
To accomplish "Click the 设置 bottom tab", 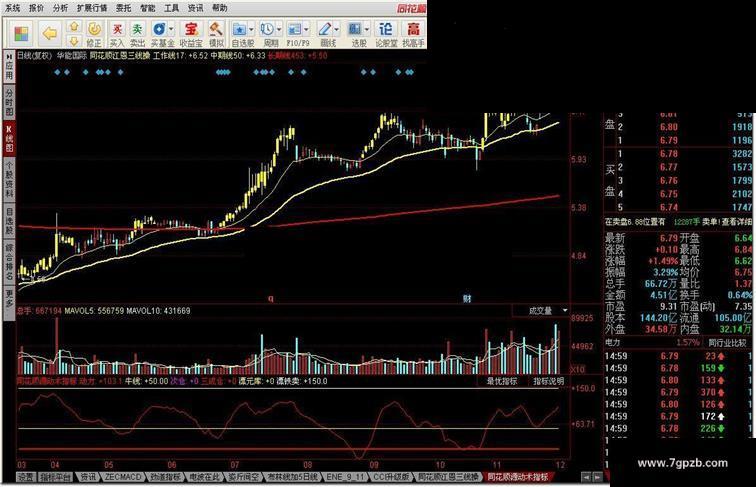I will tap(25, 477).
